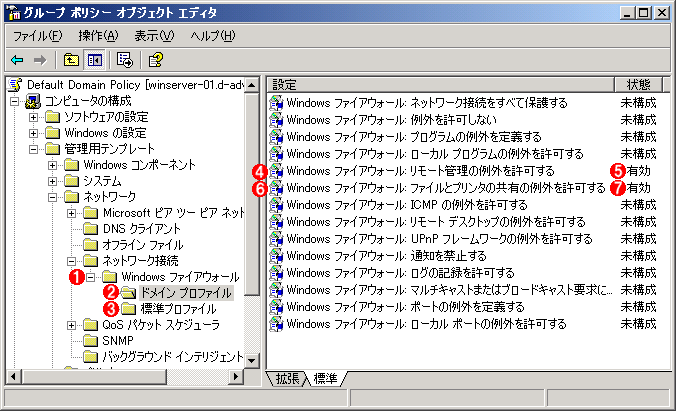Select ドメイン プロファイル tree label
The width and height of the screenshot is (676, 411).
186,293
